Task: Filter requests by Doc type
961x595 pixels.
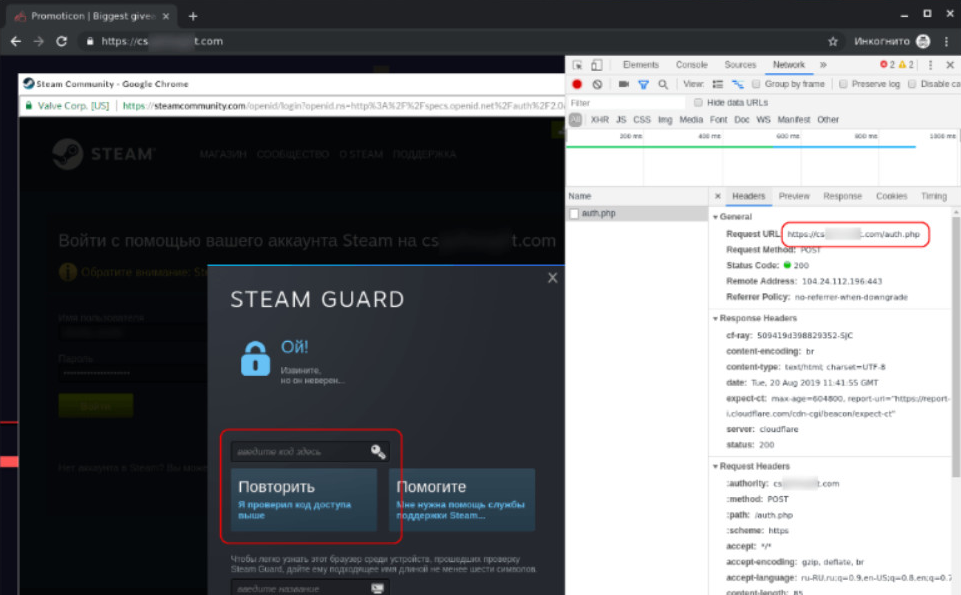Action: (x=742, y=119)
